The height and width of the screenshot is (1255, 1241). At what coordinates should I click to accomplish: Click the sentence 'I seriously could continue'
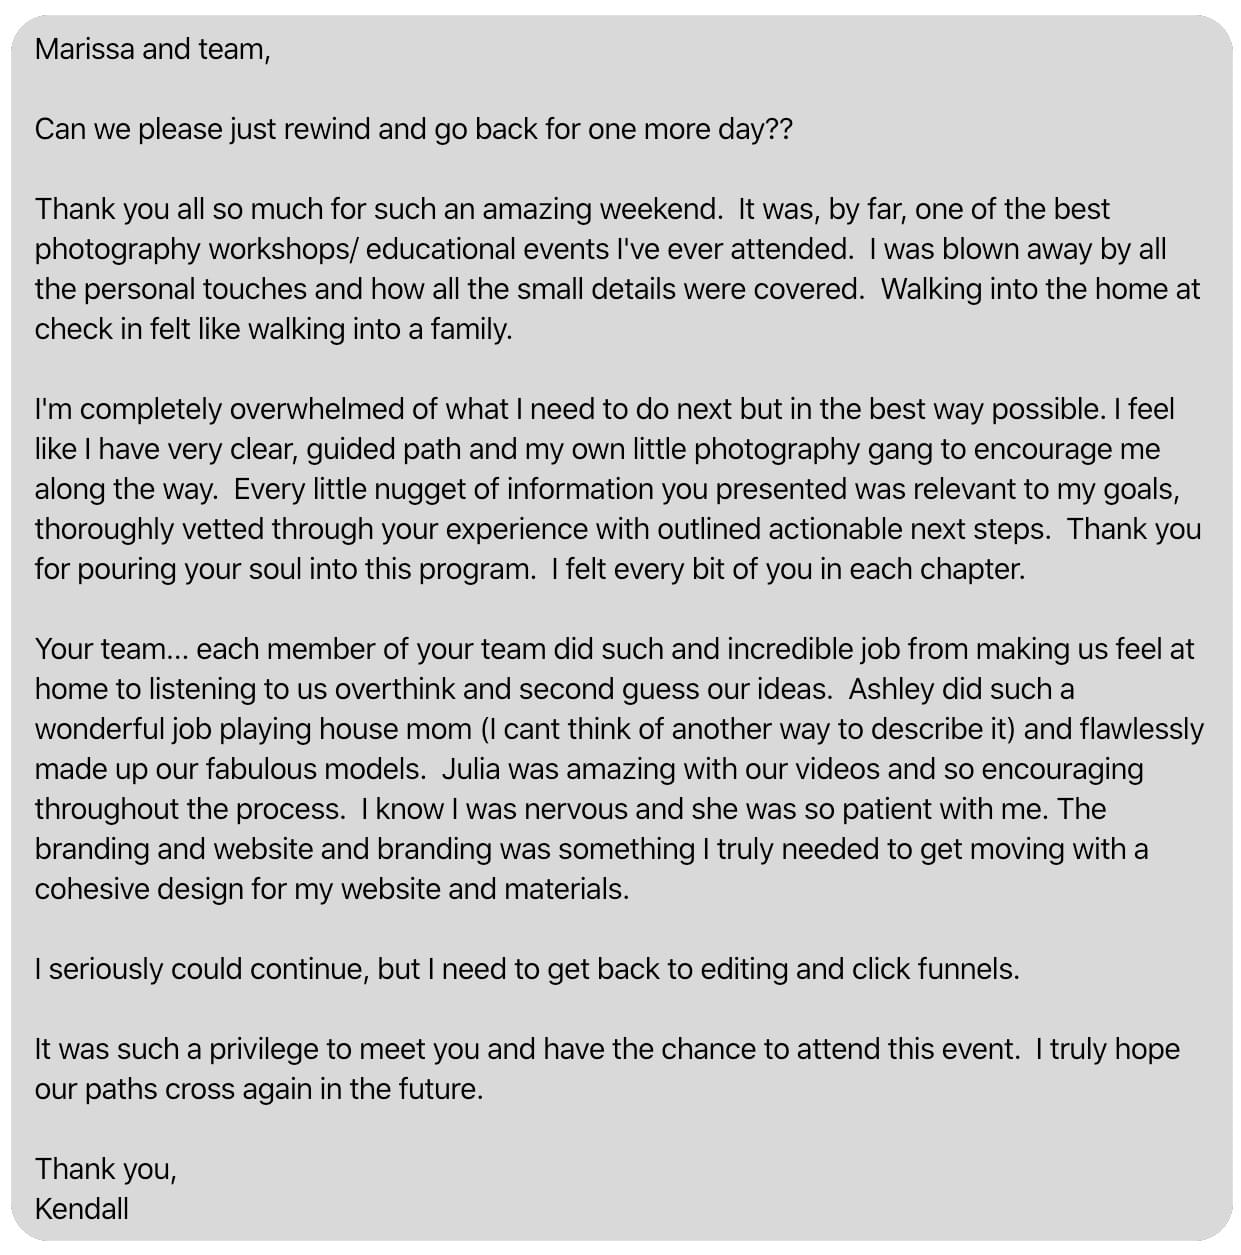(527, 969)
